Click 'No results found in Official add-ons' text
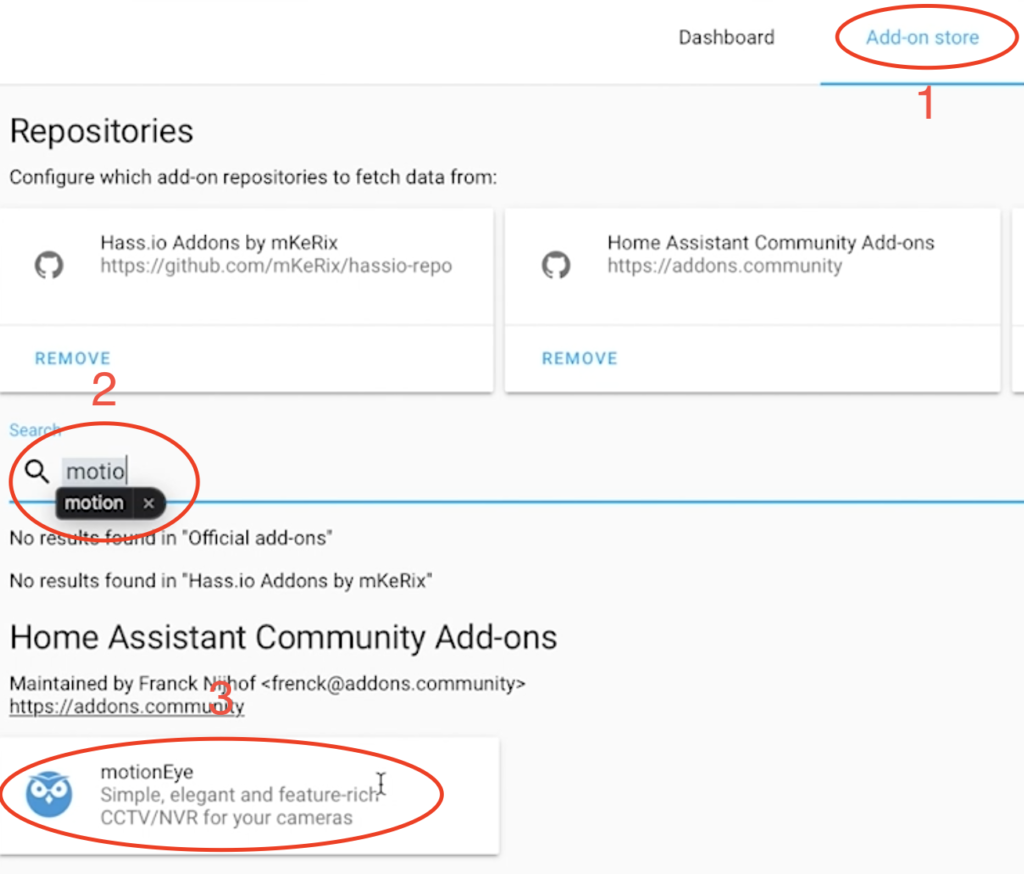The height and width of the screenshot is (874, 1024). click(171, 538)
